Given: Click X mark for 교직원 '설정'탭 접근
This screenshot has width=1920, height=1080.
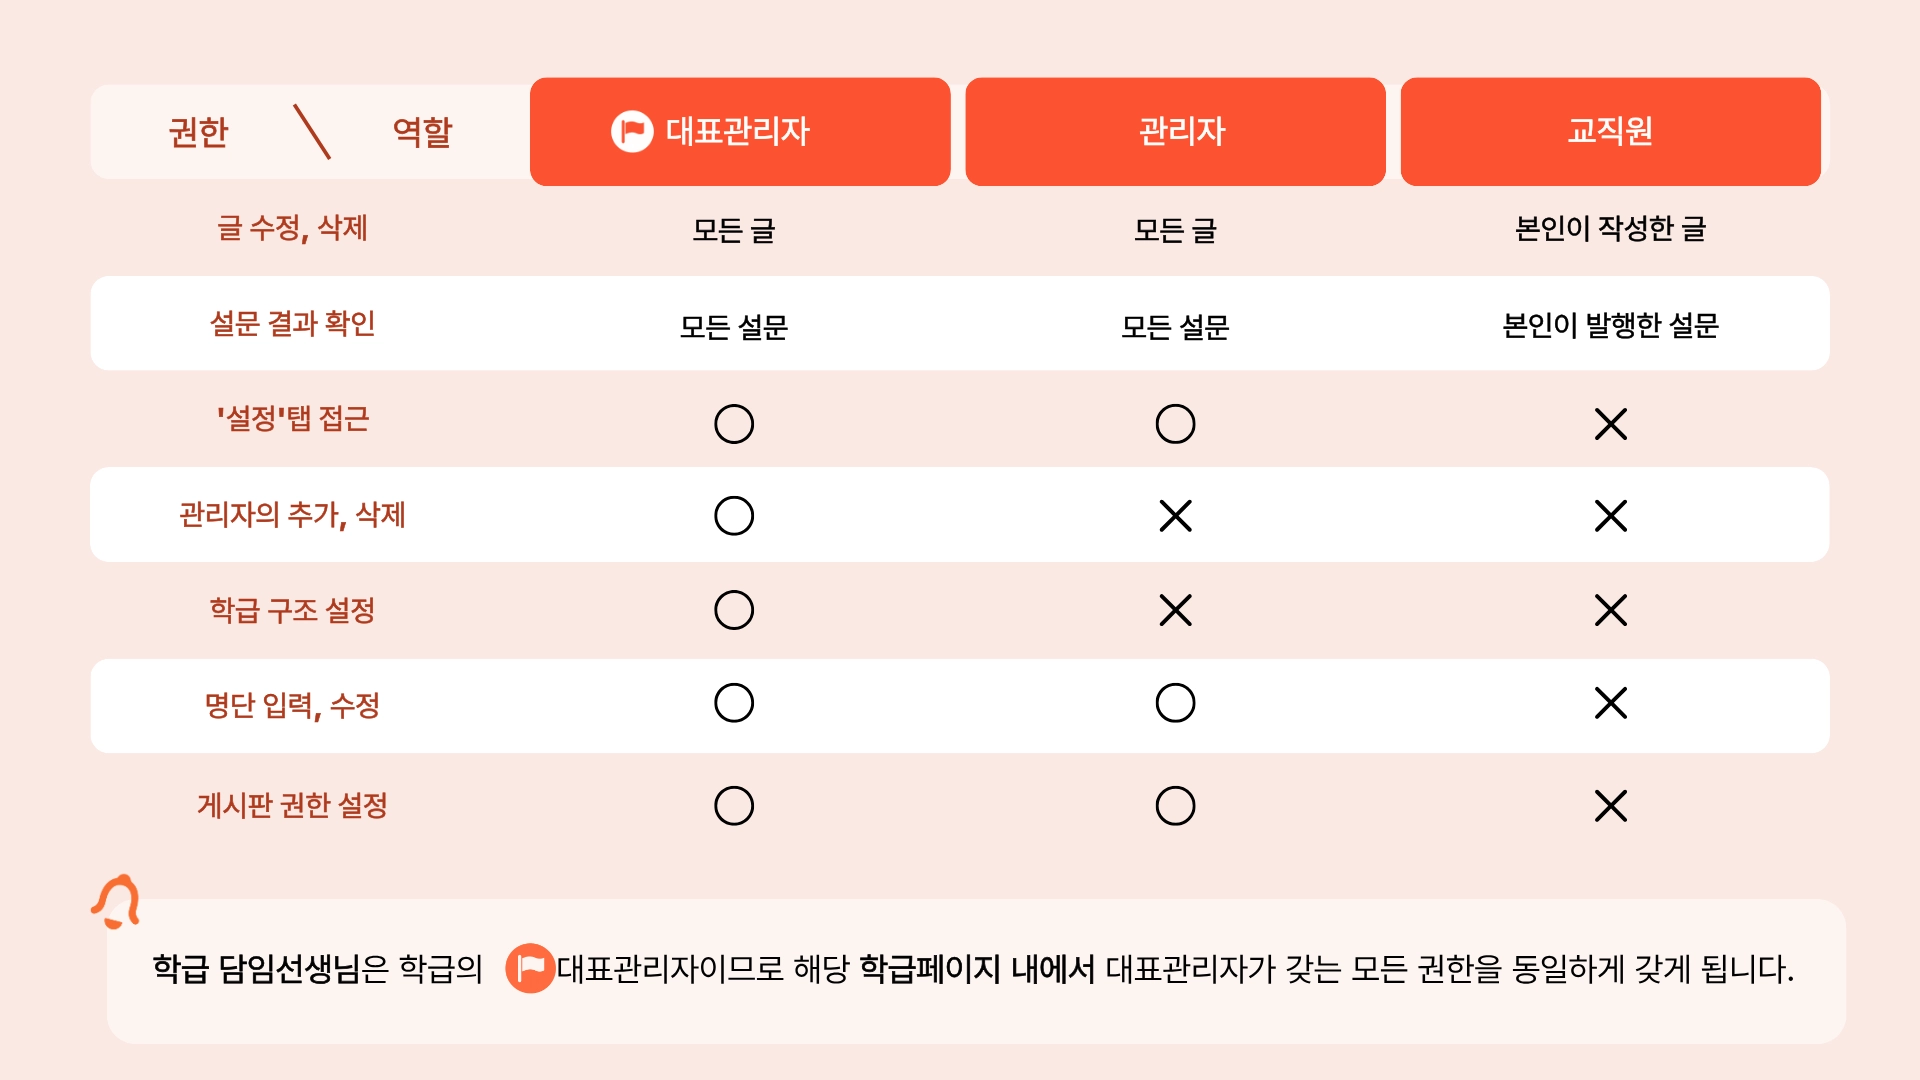Looking at the screenshot, I should [x=1610, y=424].
